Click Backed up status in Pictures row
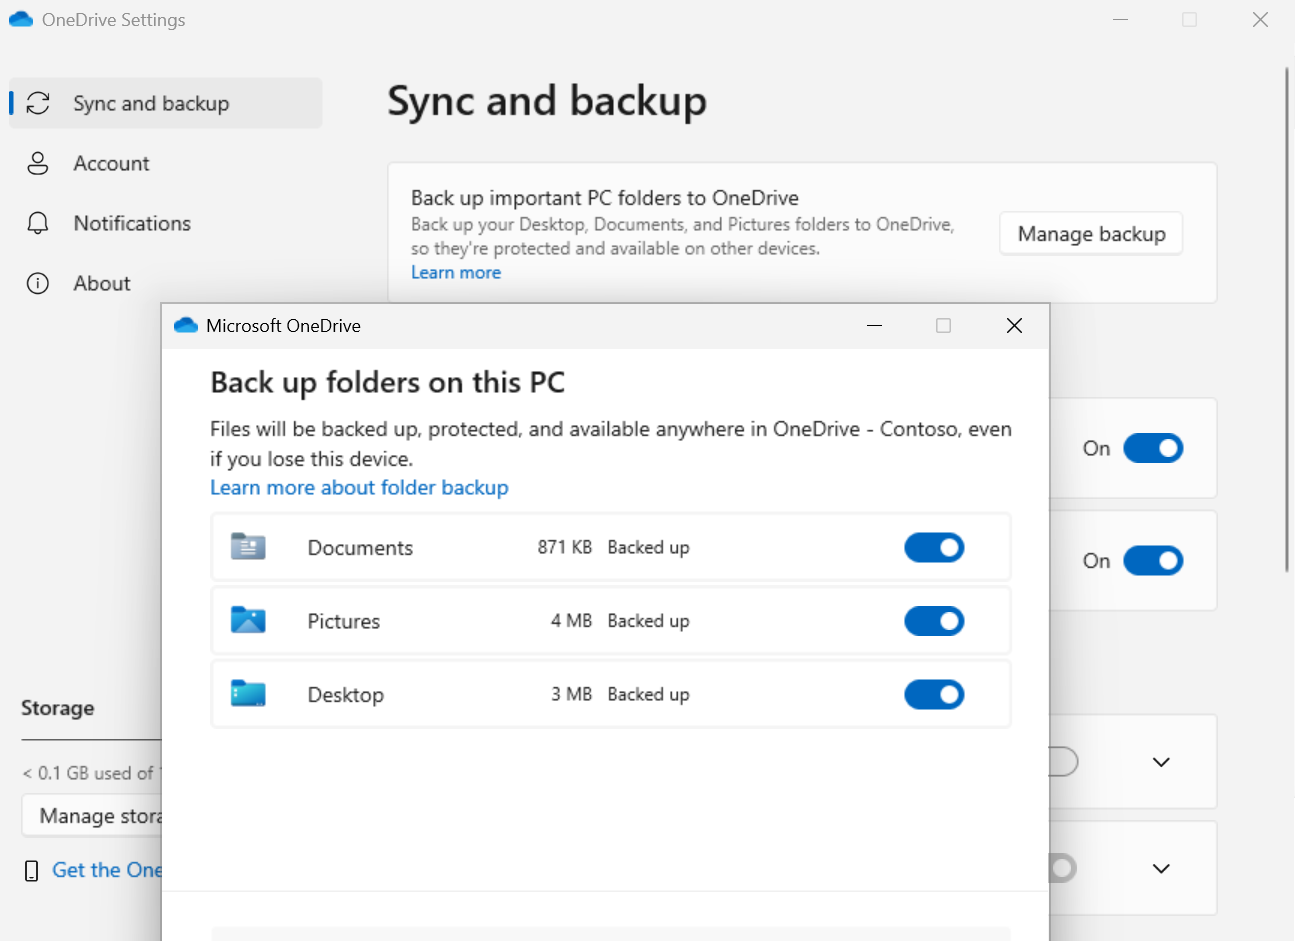This screenshot has height=941, width=1295. pos(648,620)
